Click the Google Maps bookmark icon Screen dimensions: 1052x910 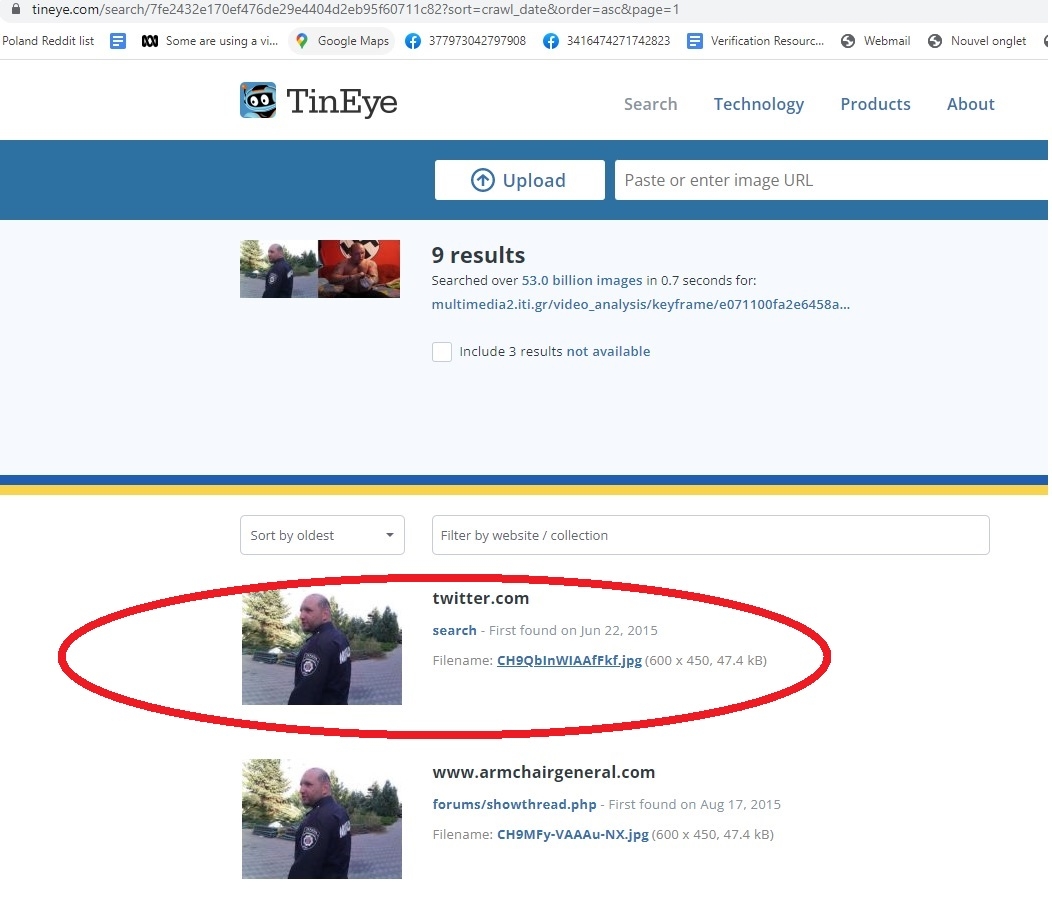(x=302, y=41)
